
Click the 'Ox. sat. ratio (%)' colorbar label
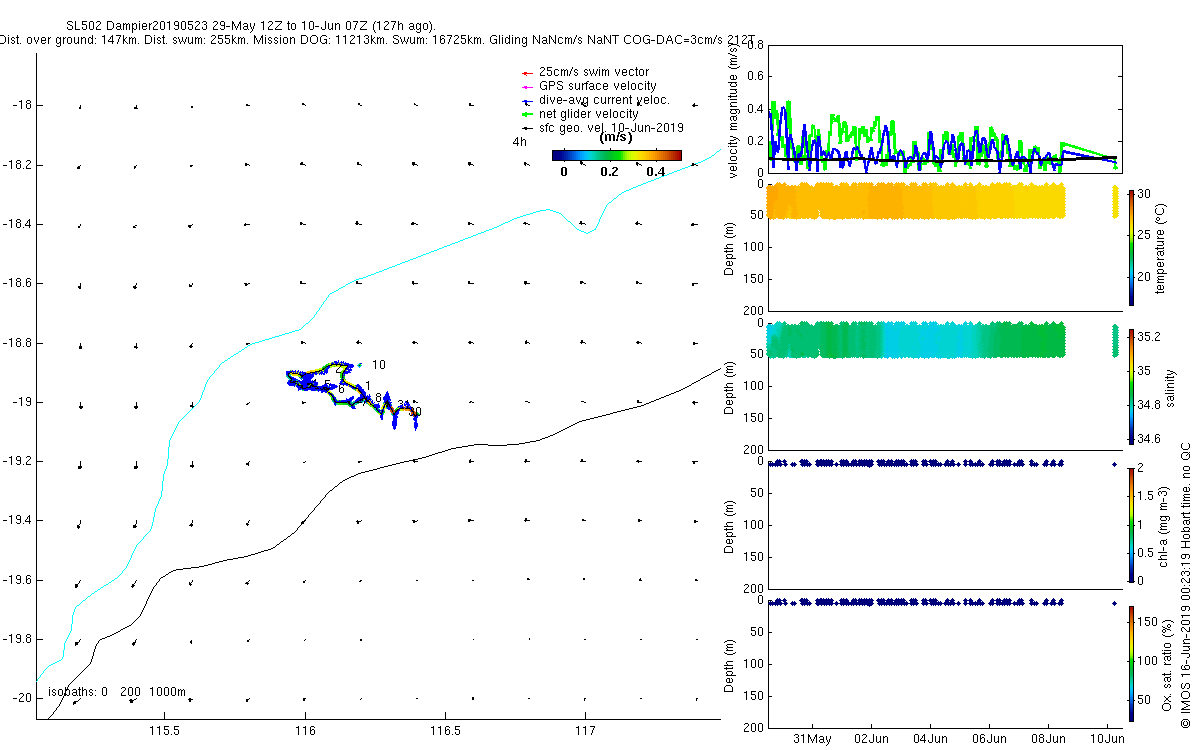(x=1167, y=663)
